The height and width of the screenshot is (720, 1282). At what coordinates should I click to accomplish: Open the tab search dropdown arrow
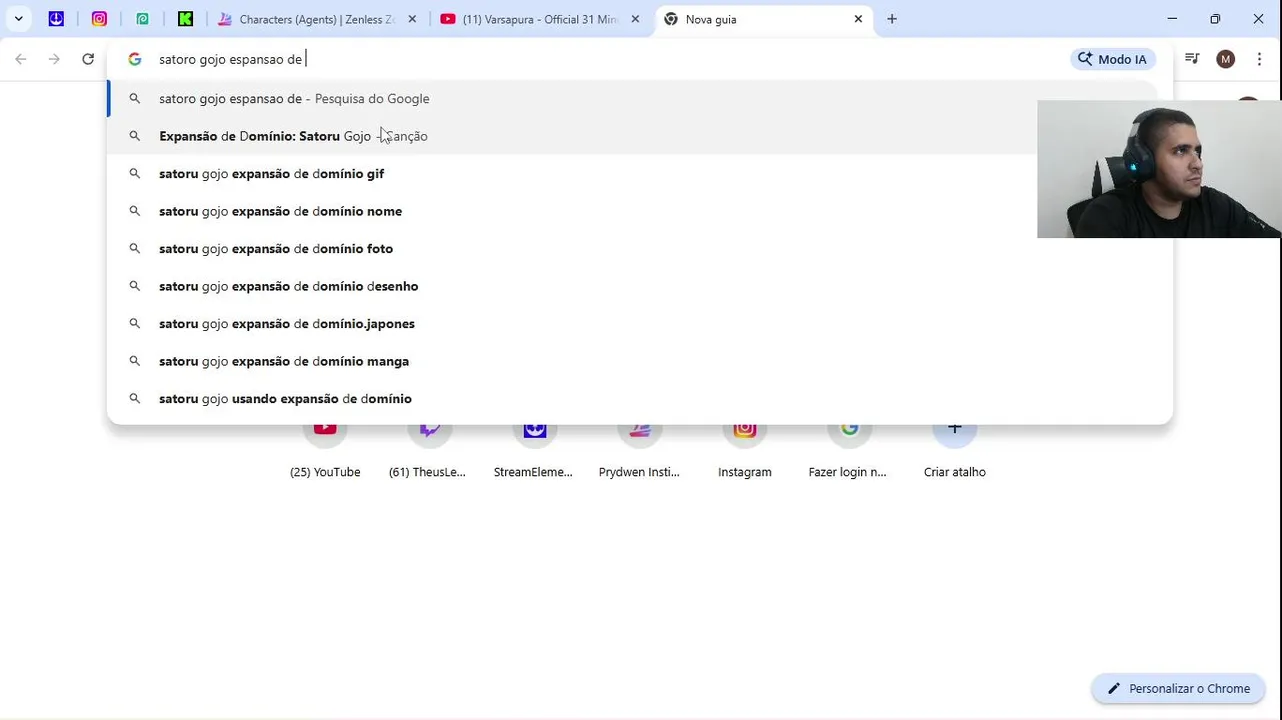click(x=18, y=19)
